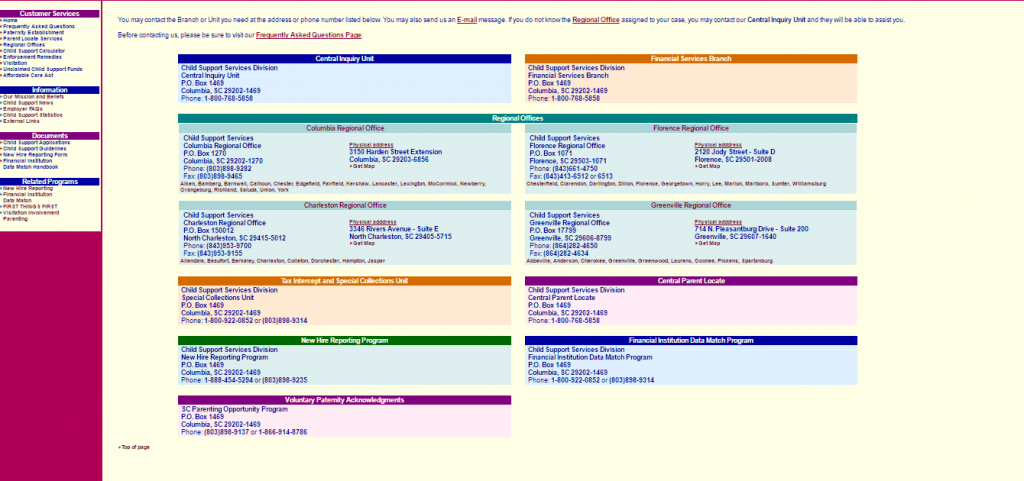Click Get Map for Charleston Regional Office
Screen dimensions: 1024x481
(363, 243)
